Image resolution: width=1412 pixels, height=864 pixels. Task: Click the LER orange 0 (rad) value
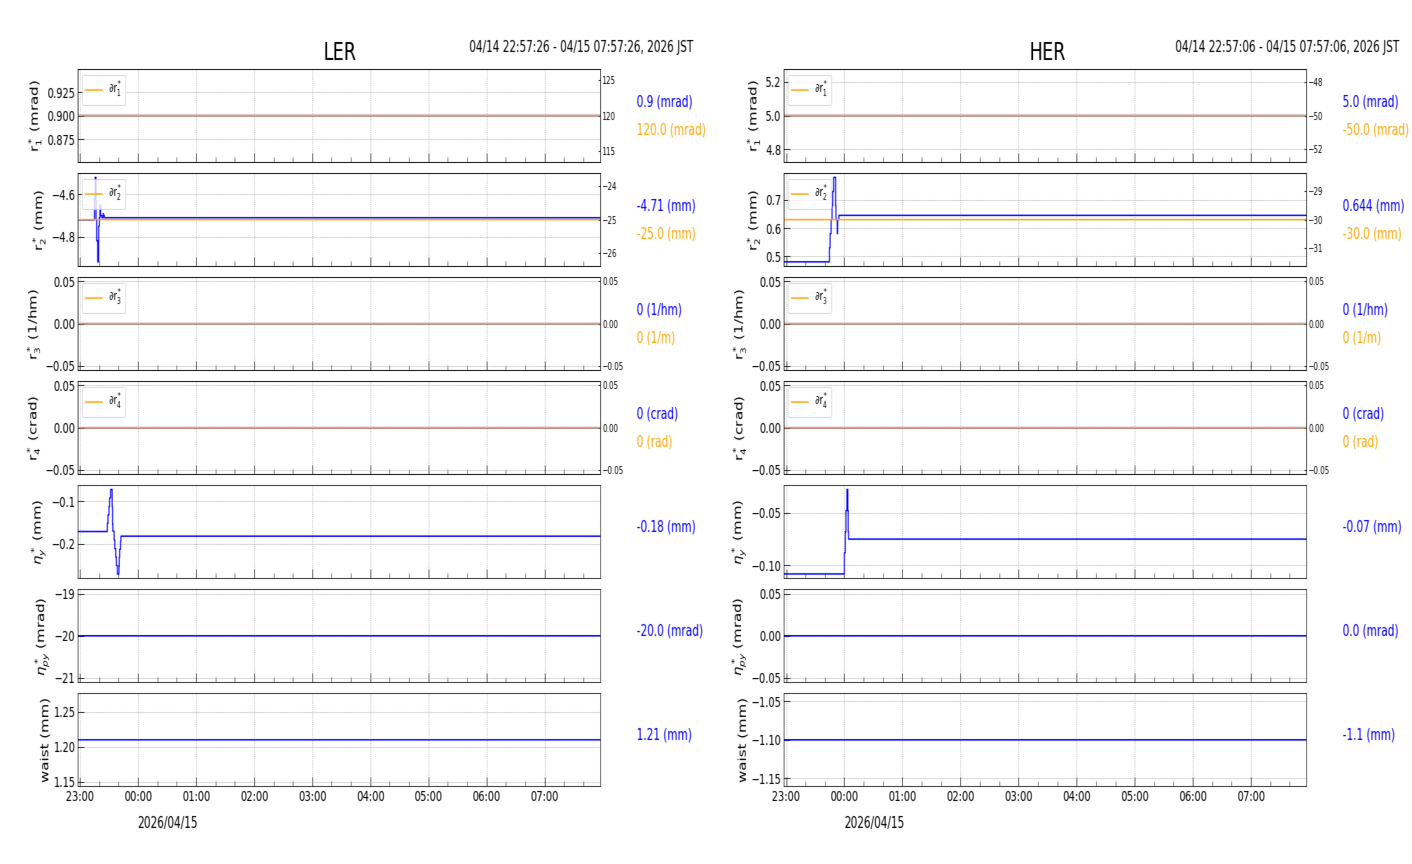pyautogui.click(x=654, y=442)
